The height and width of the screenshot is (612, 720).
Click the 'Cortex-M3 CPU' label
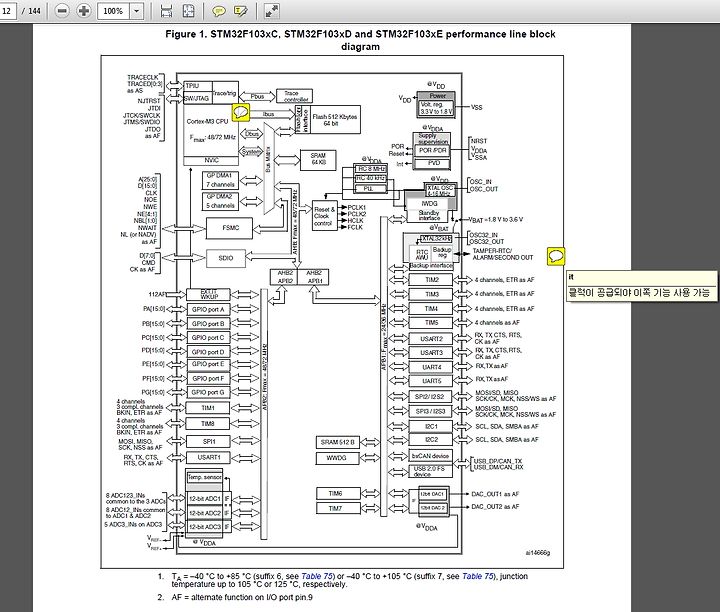tap(207, 121)
